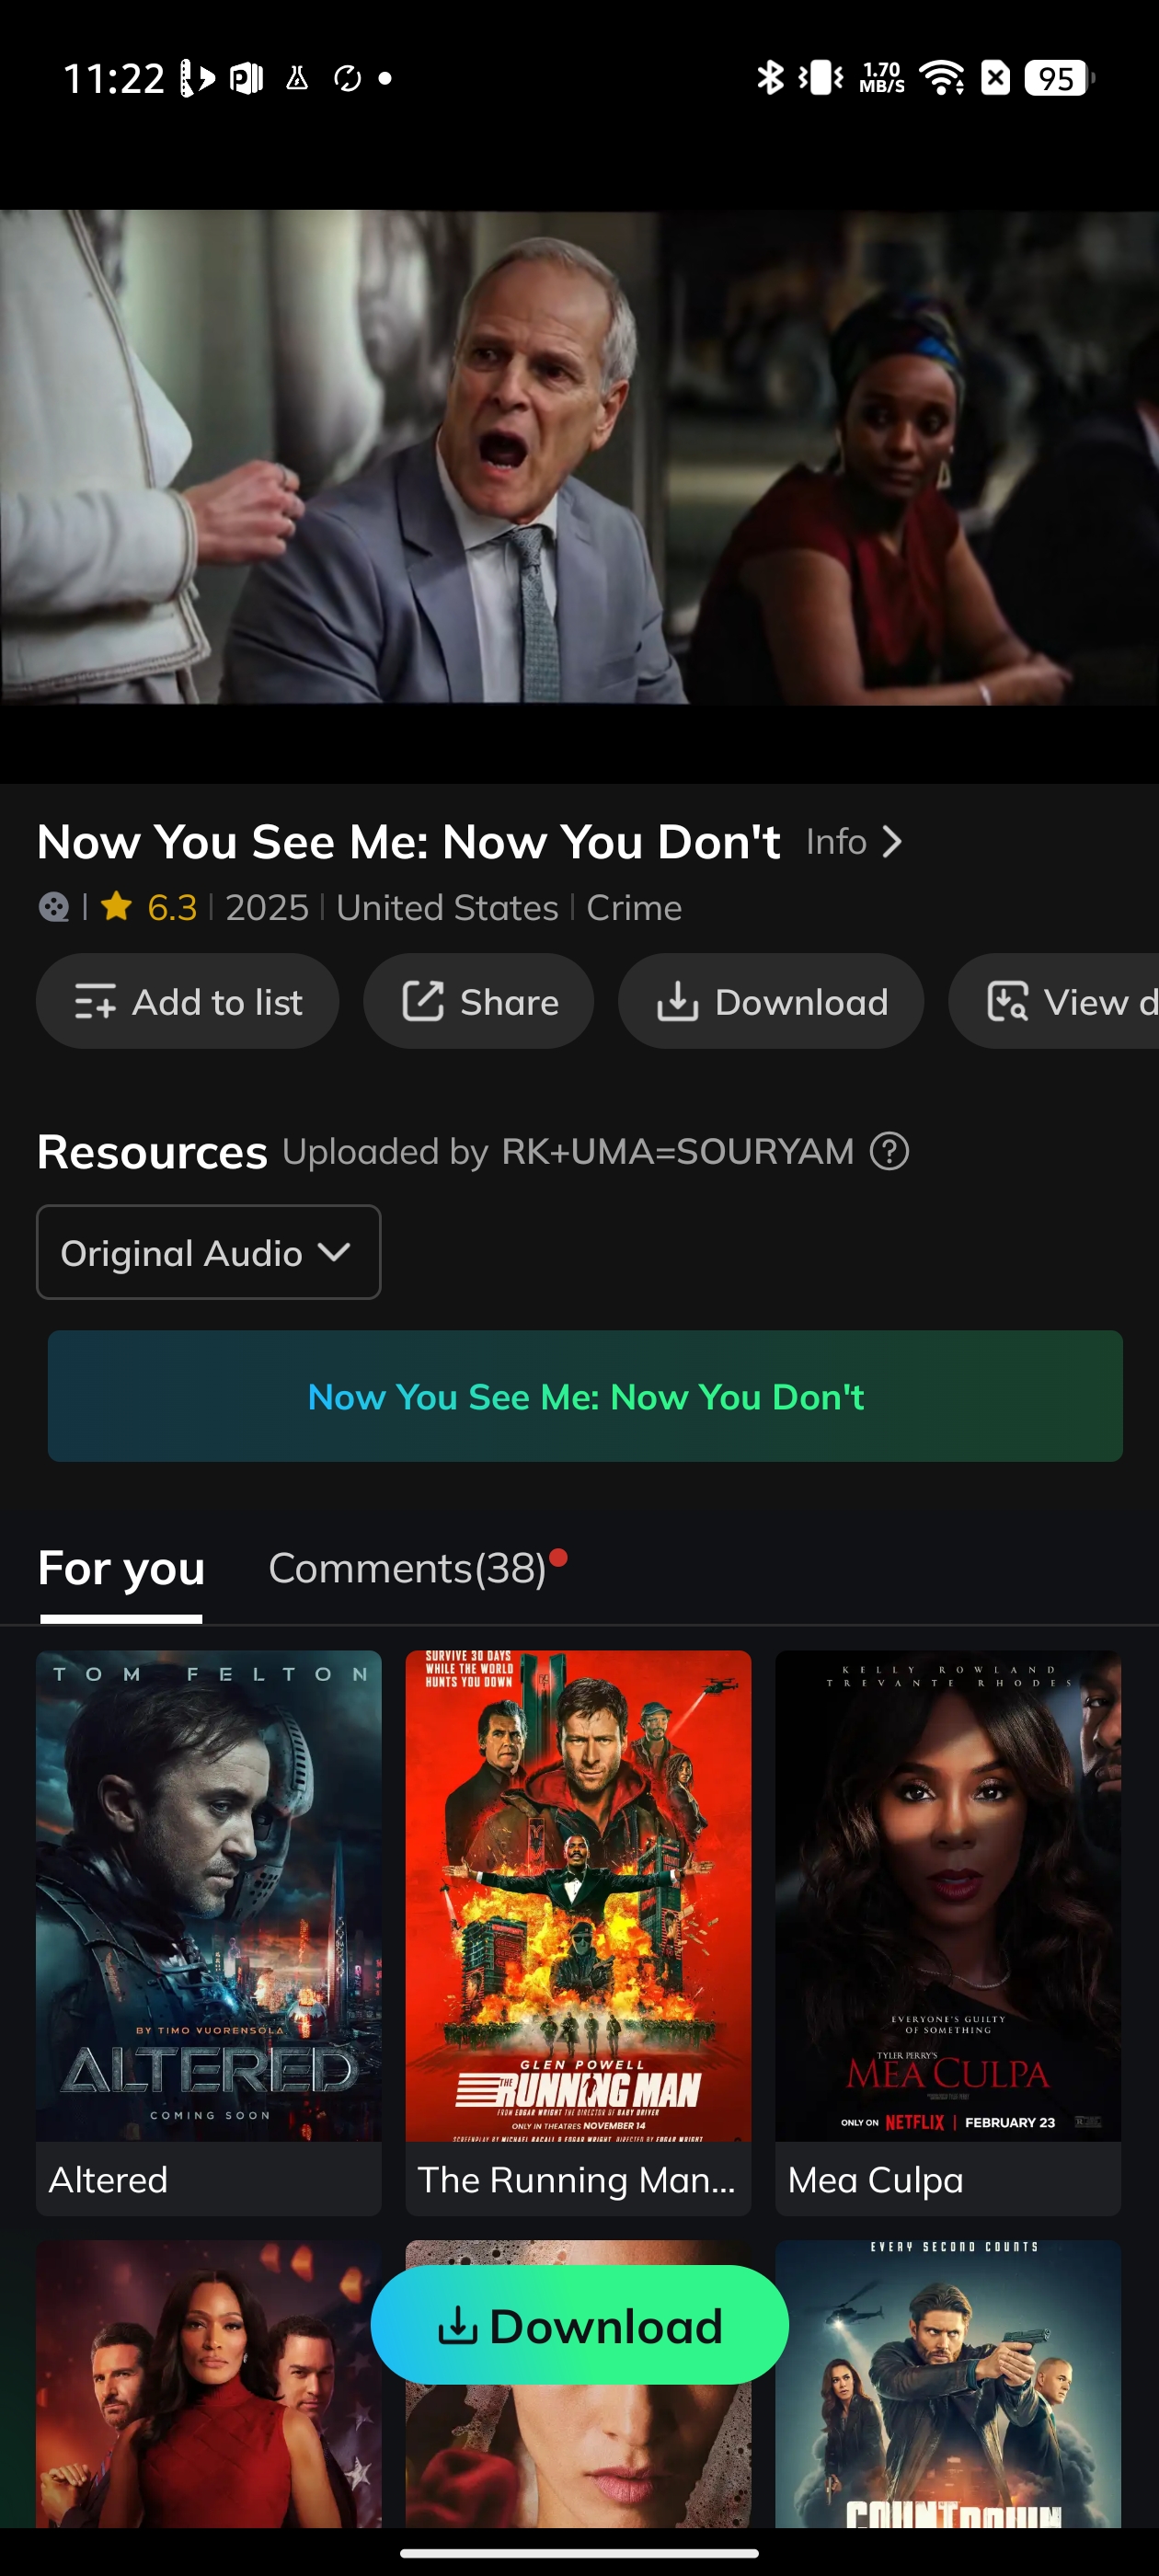Open the Original Audio dropdown

pyautogui.click(x=207, y=1252)
